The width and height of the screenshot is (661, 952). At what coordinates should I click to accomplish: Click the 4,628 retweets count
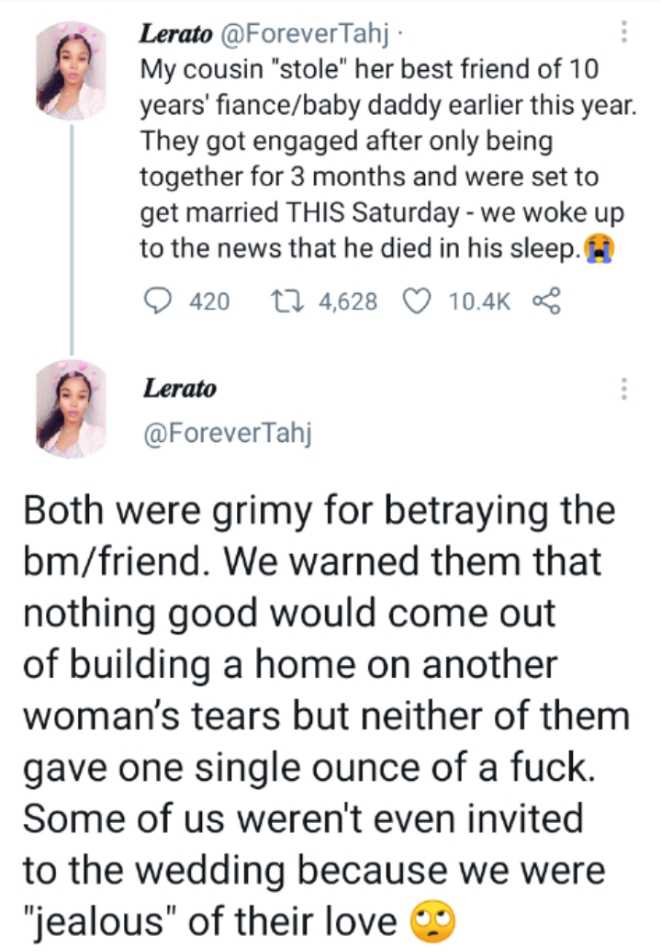coord(346,301)
